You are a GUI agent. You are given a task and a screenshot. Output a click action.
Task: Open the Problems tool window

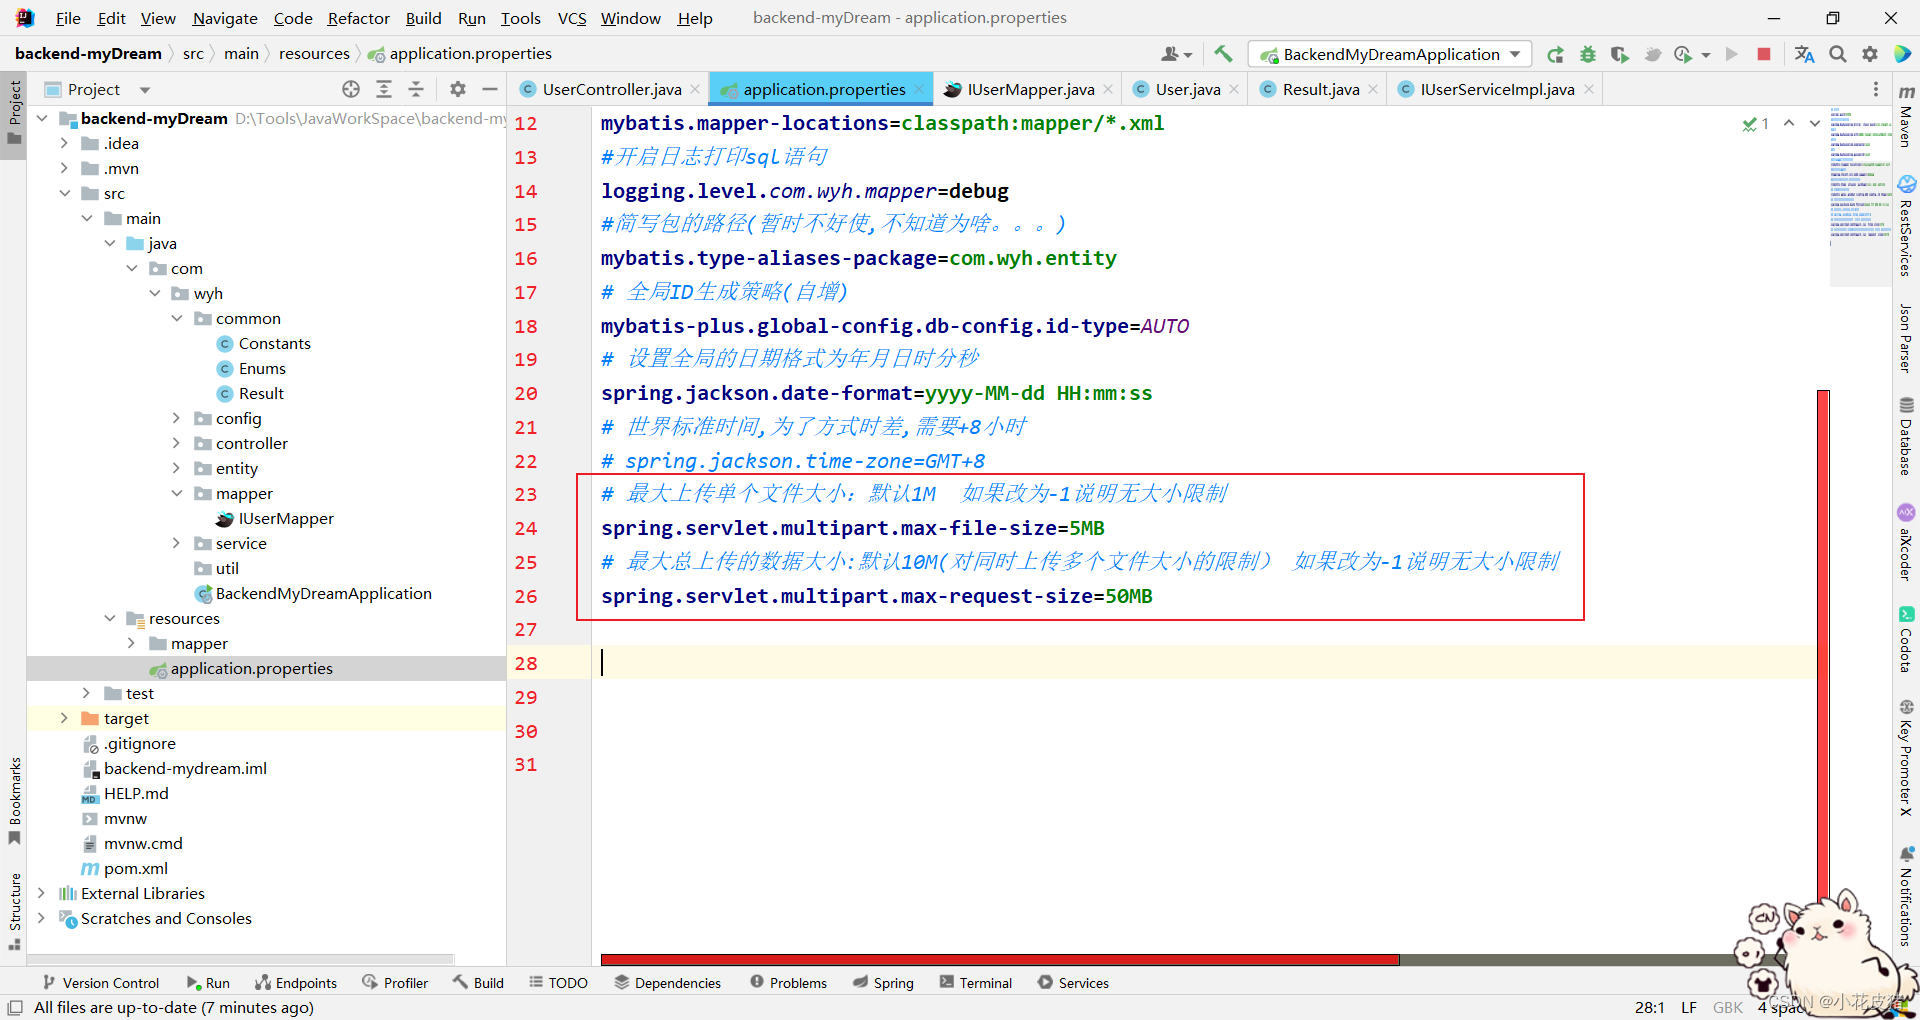point(788,982)
